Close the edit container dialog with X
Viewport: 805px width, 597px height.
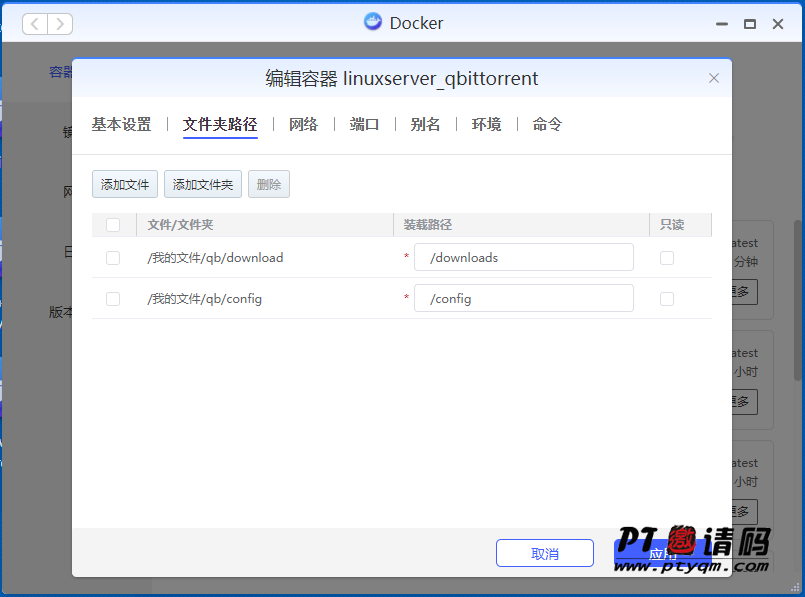coord(714,78)
